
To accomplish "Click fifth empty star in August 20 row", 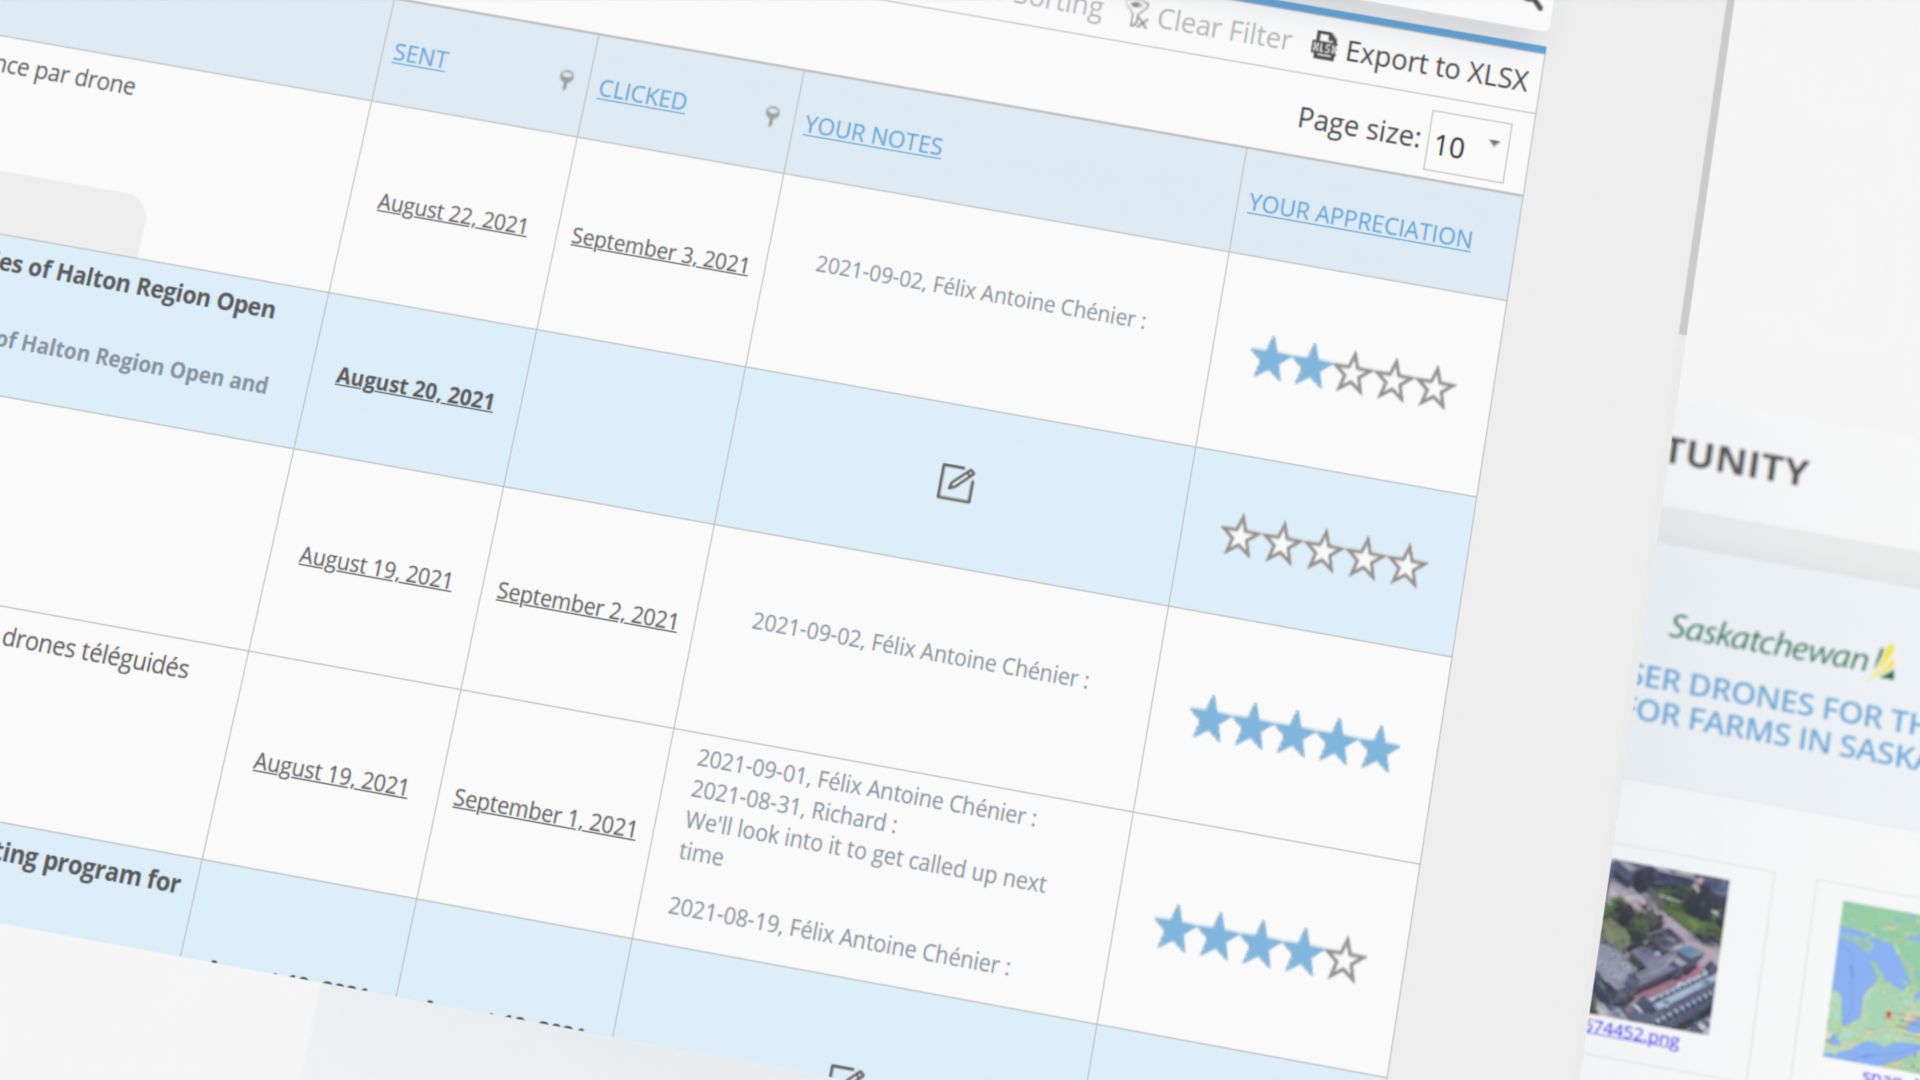I will 1407,566.
